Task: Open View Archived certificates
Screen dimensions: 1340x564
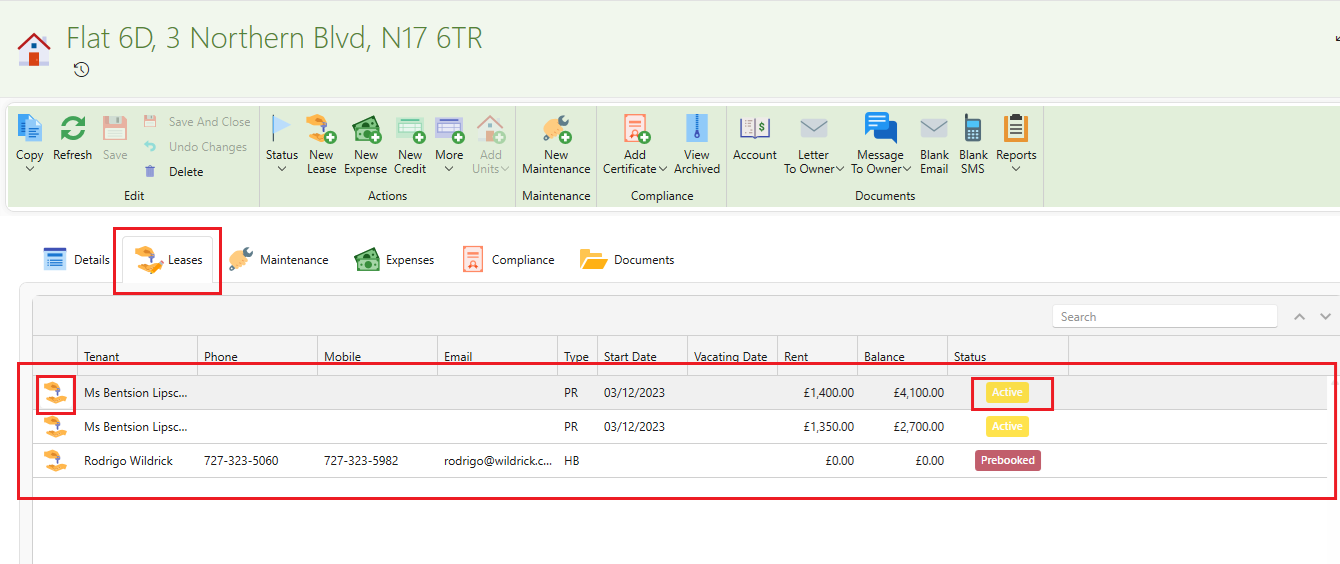Action: pos(696,129)
